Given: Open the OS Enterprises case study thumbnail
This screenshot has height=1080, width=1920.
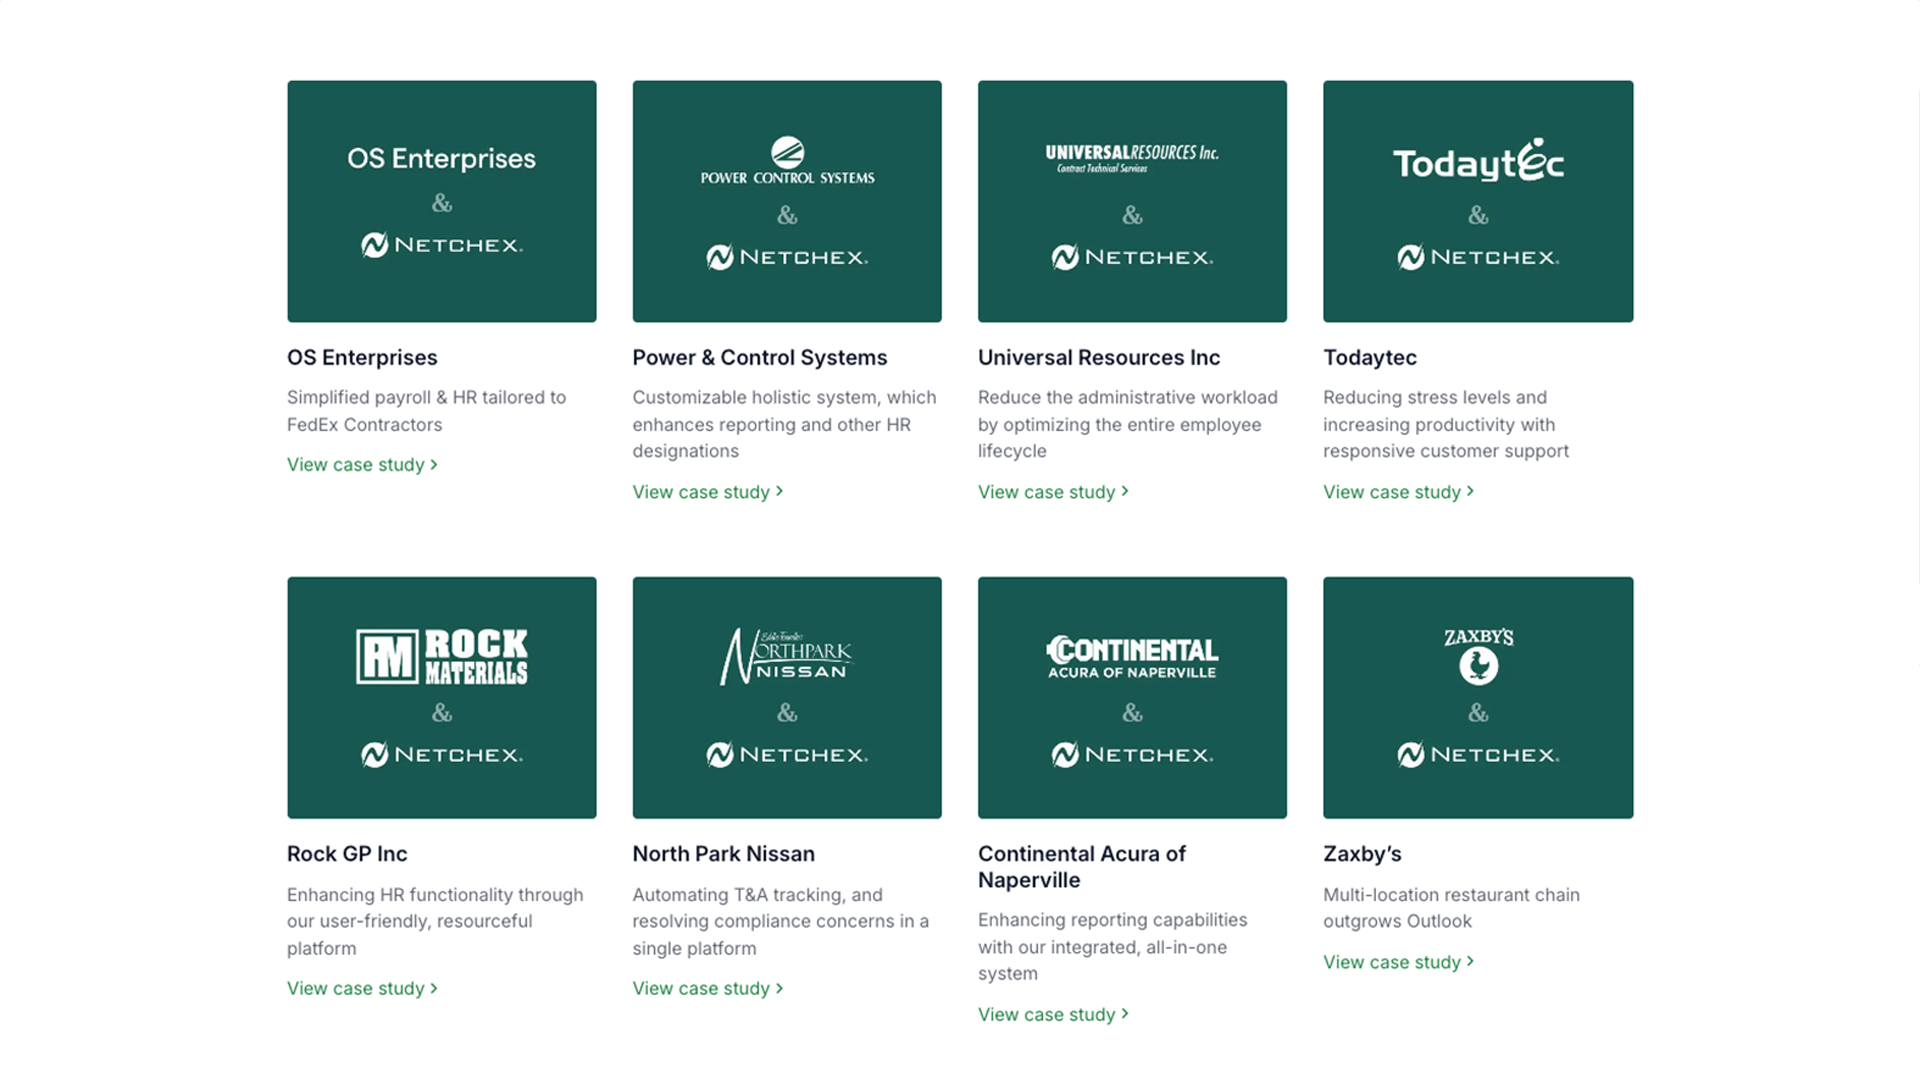Looking at the screenshot, I should point(441,201).
